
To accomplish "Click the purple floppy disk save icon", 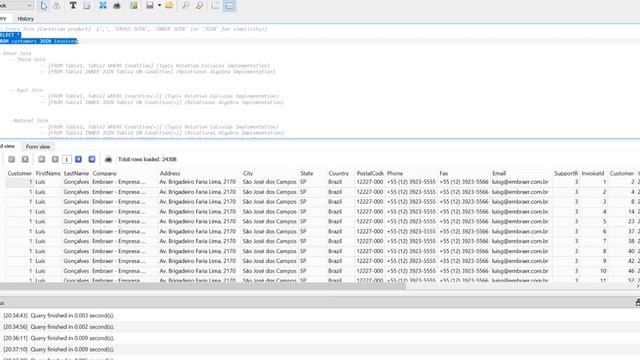I will pyautogui.click(x=150, y=6).
